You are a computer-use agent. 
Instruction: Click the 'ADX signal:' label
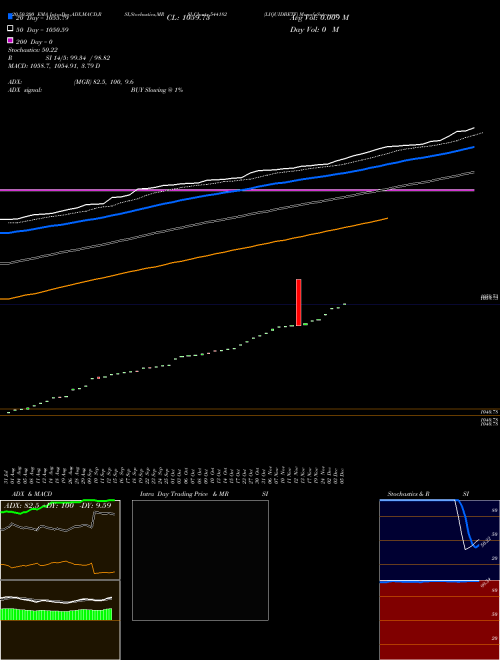click(x=25, y=90)
